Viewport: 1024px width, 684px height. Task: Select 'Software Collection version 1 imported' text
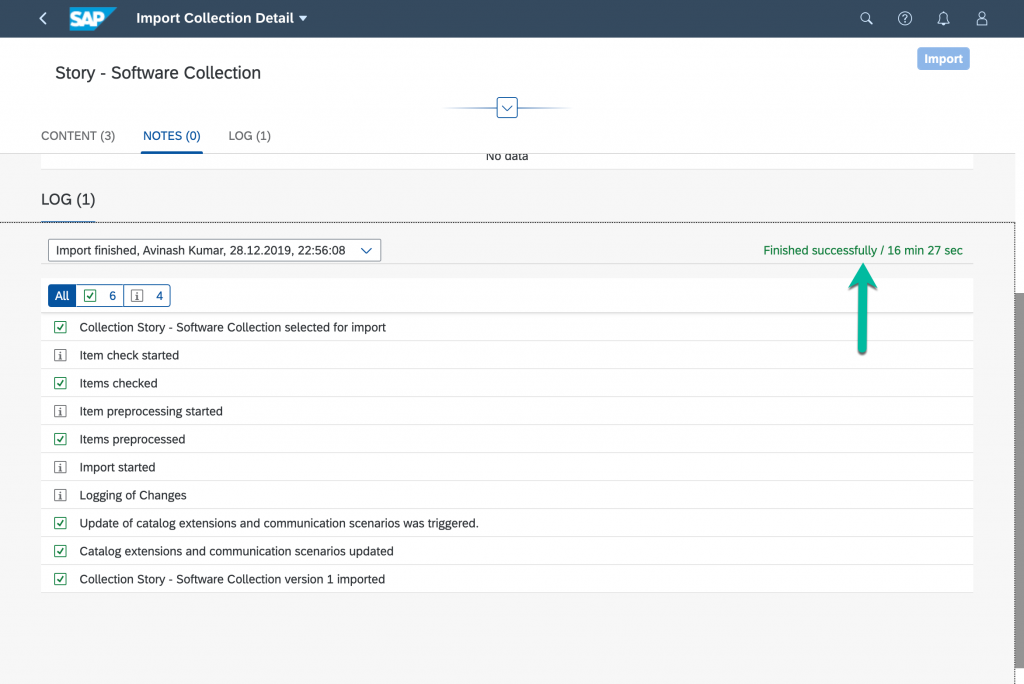click(232, 579)
